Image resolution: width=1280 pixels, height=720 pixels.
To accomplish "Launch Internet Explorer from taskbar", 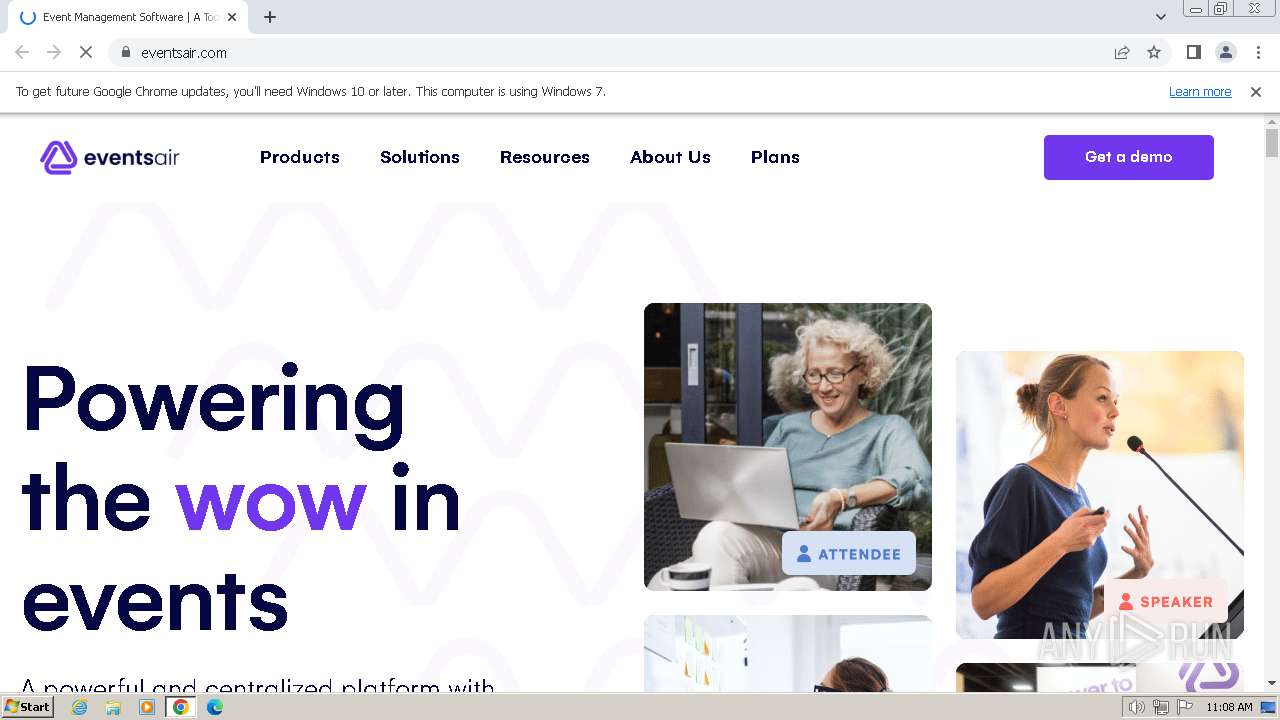I will [80, 707].
